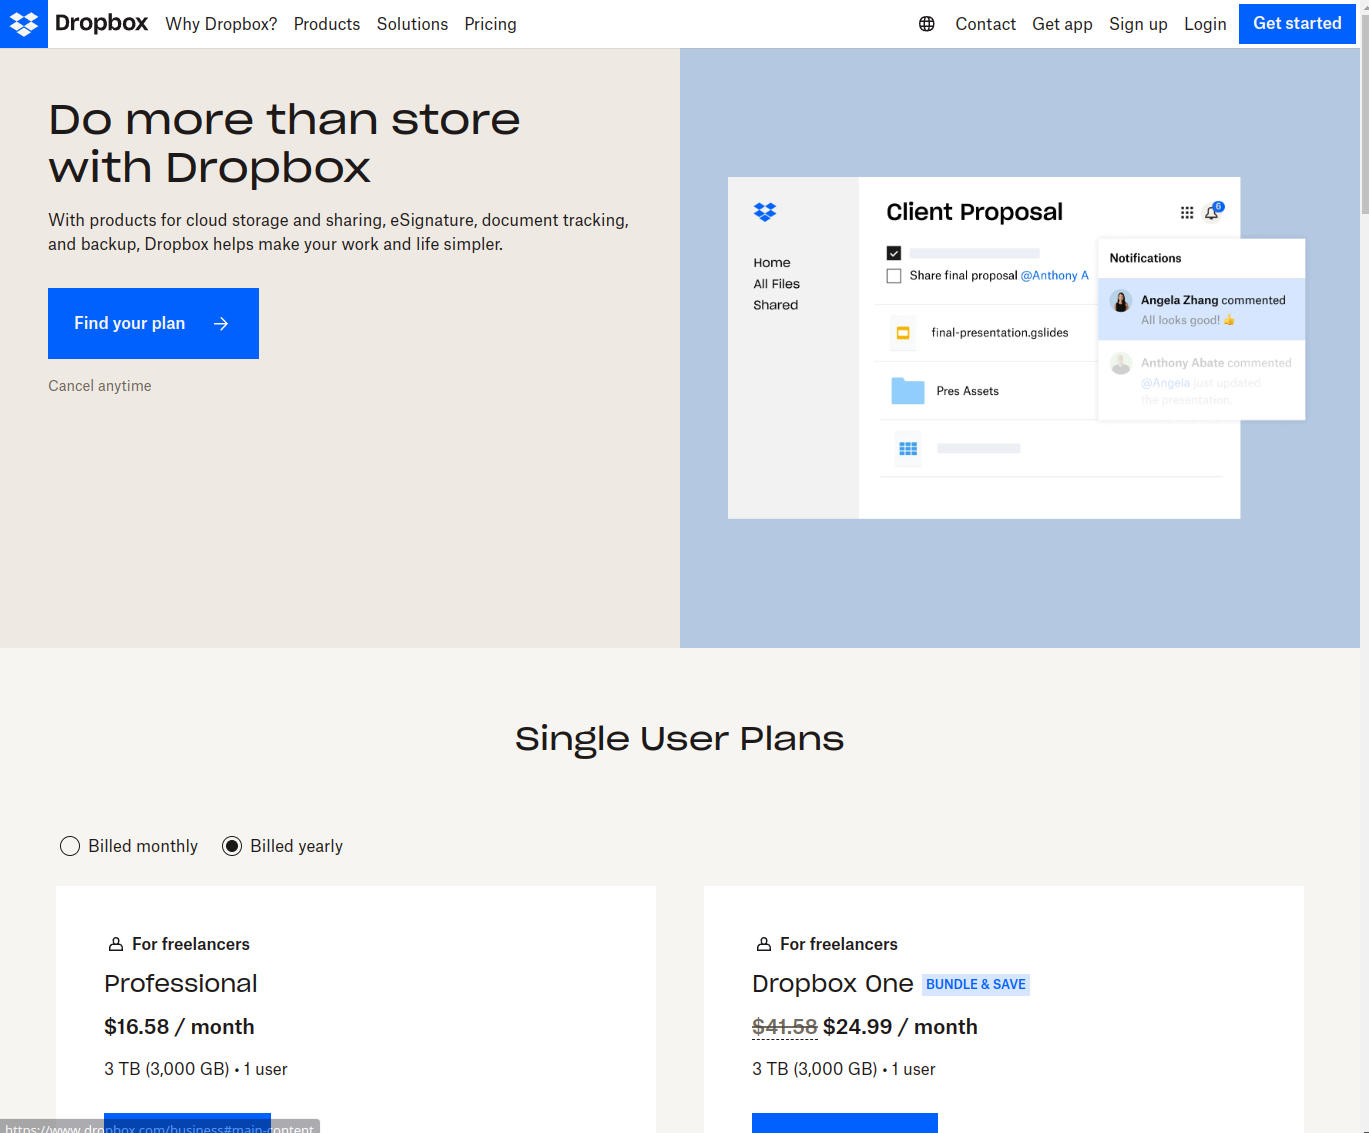The width and height of the screenshot is (1369, 1133).
Task: Click the Login link
Action: 1205,24
